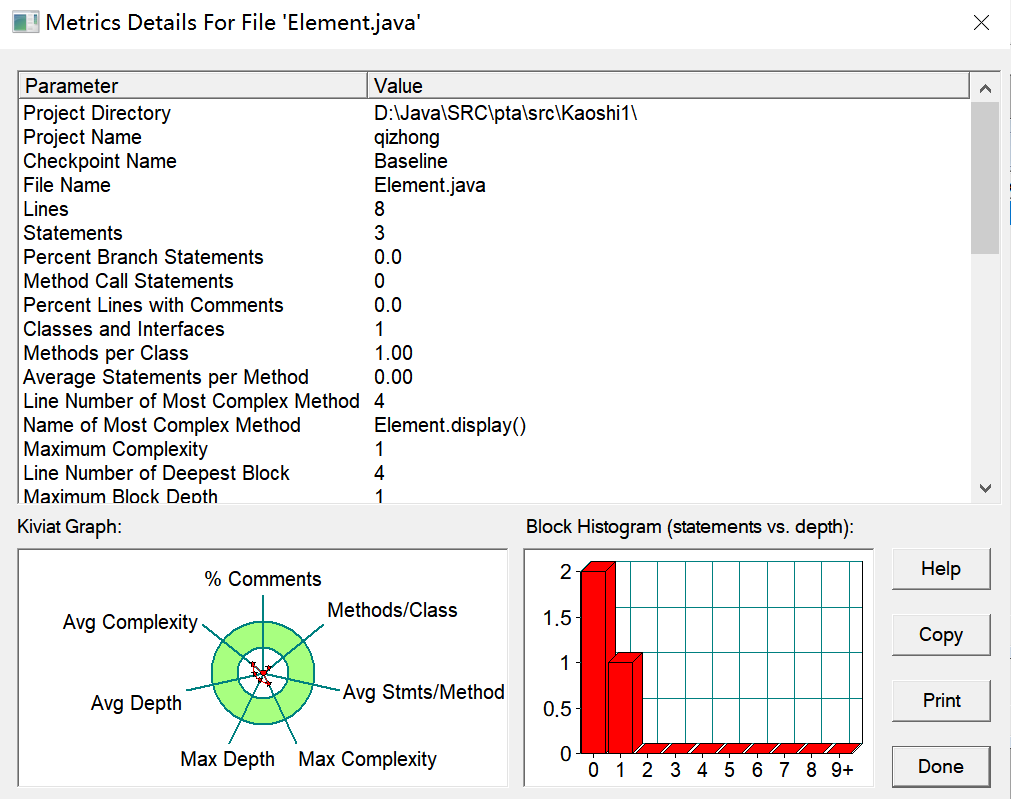
Task: Click the Methods/Class axis label
Action: tap(392, 610)
